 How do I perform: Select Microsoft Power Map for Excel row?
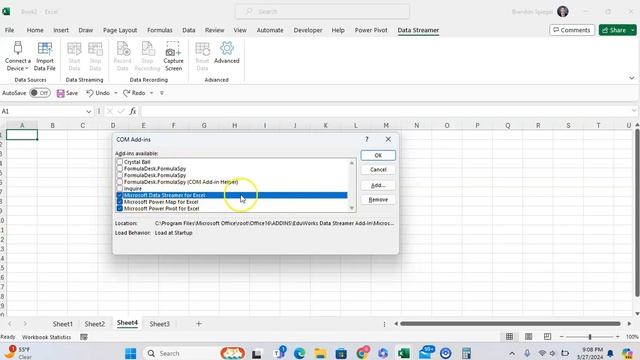click(232, 202)
